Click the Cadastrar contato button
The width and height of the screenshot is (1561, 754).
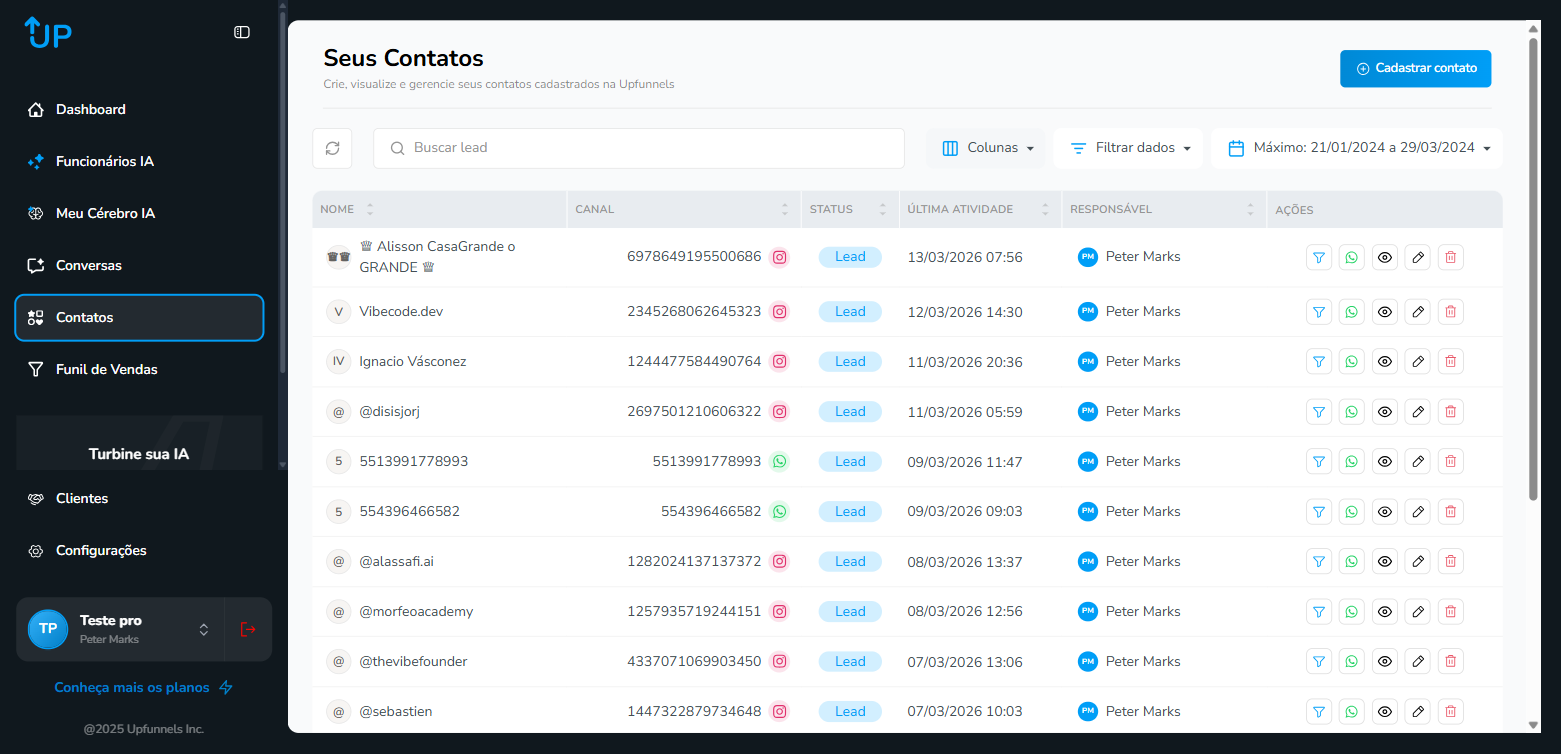point(1415,68)
